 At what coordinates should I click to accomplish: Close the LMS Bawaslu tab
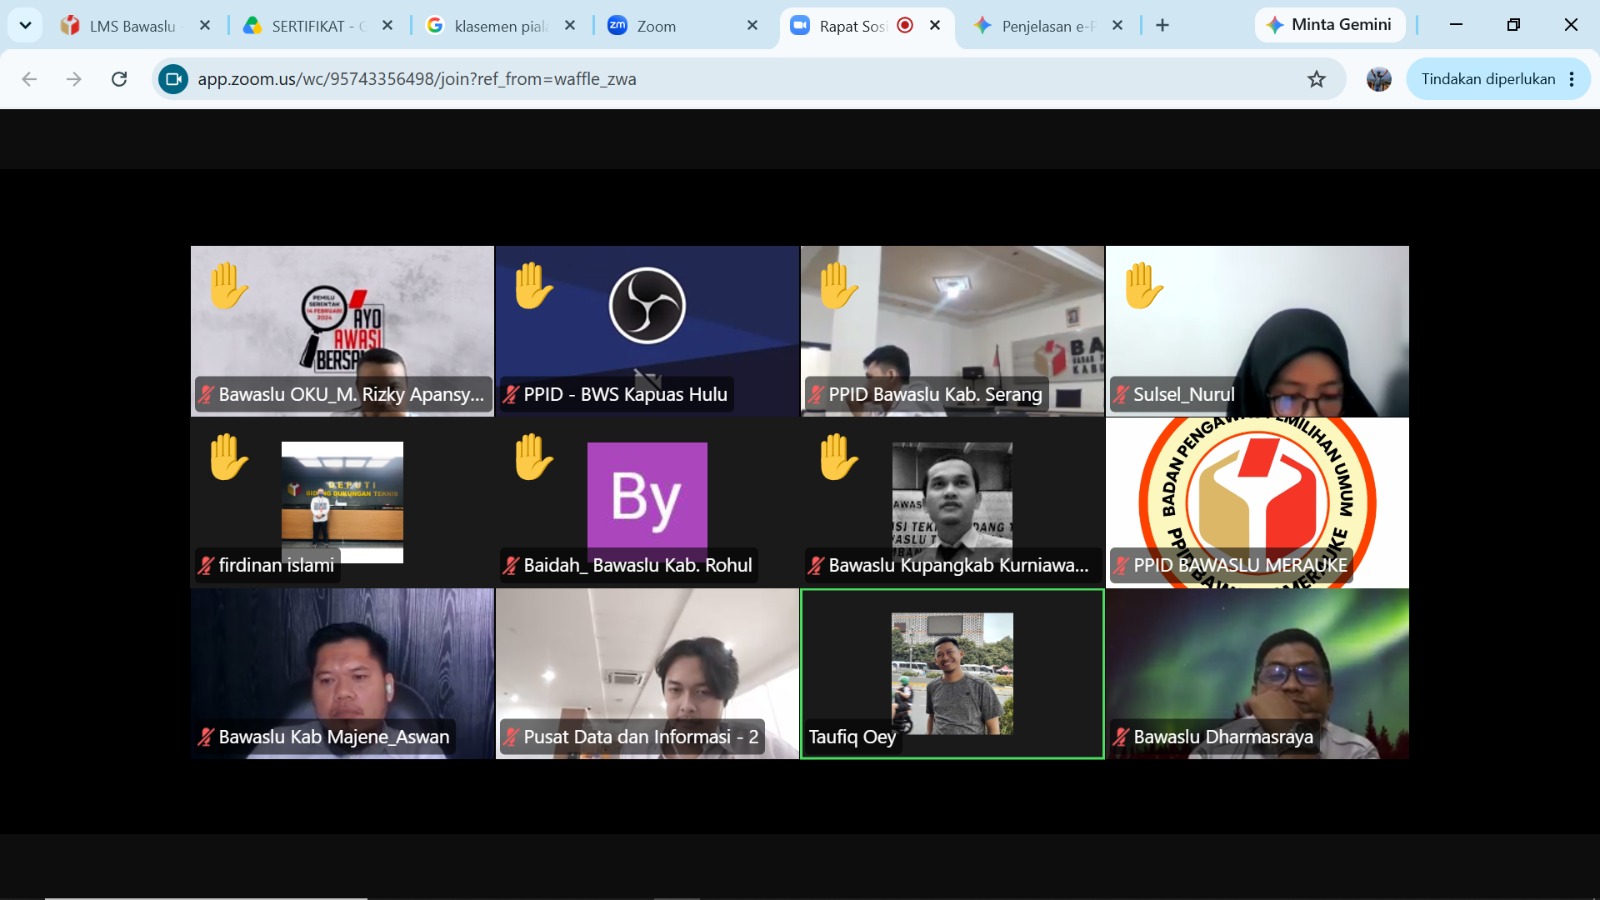(x=205, y=26)
